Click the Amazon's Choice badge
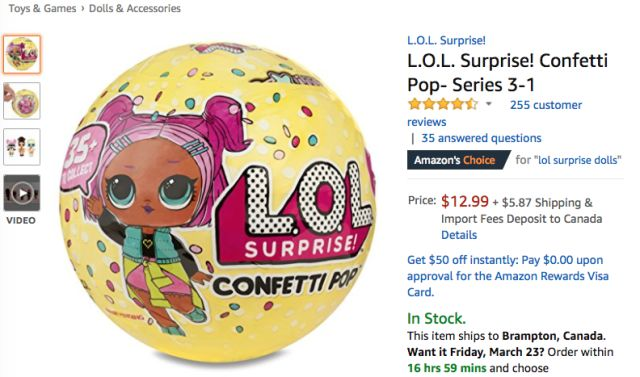 pos(458,160)
